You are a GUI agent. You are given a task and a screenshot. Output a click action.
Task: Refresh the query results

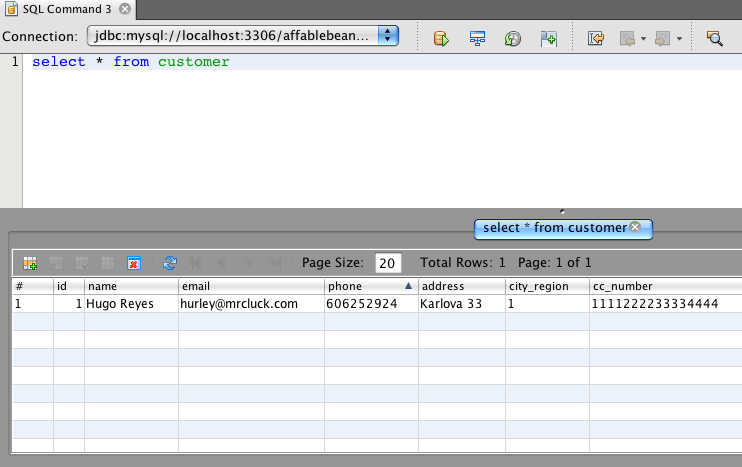coord(169,263)
